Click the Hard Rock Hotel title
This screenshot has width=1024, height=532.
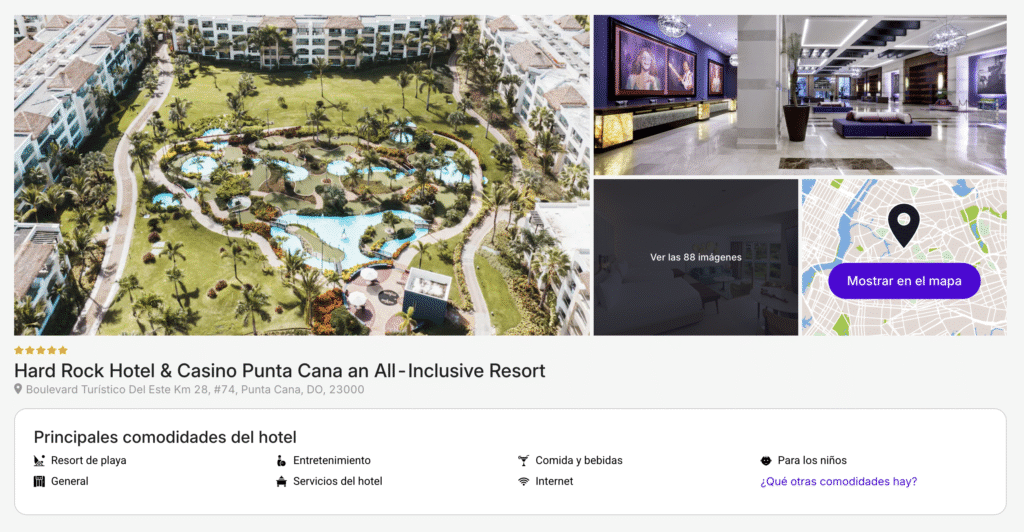(x=280, y=371)
